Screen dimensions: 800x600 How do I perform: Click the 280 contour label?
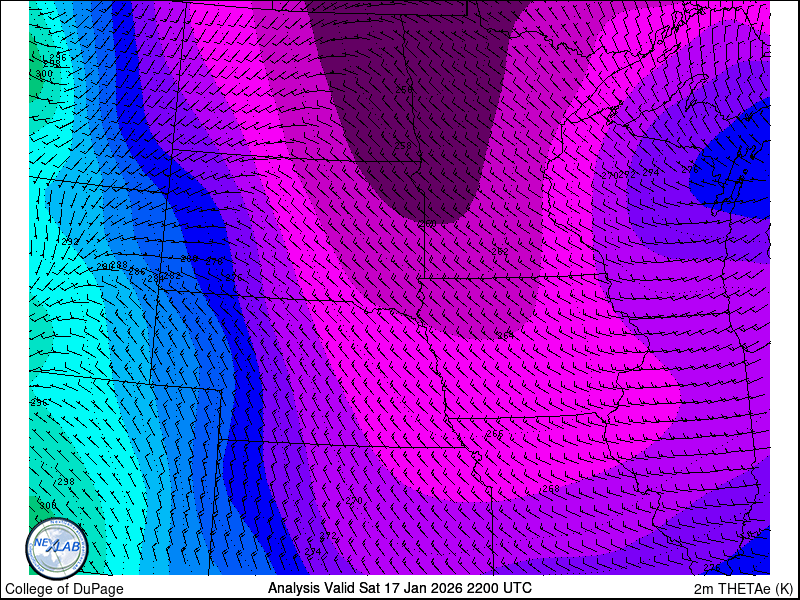(189, 259)
